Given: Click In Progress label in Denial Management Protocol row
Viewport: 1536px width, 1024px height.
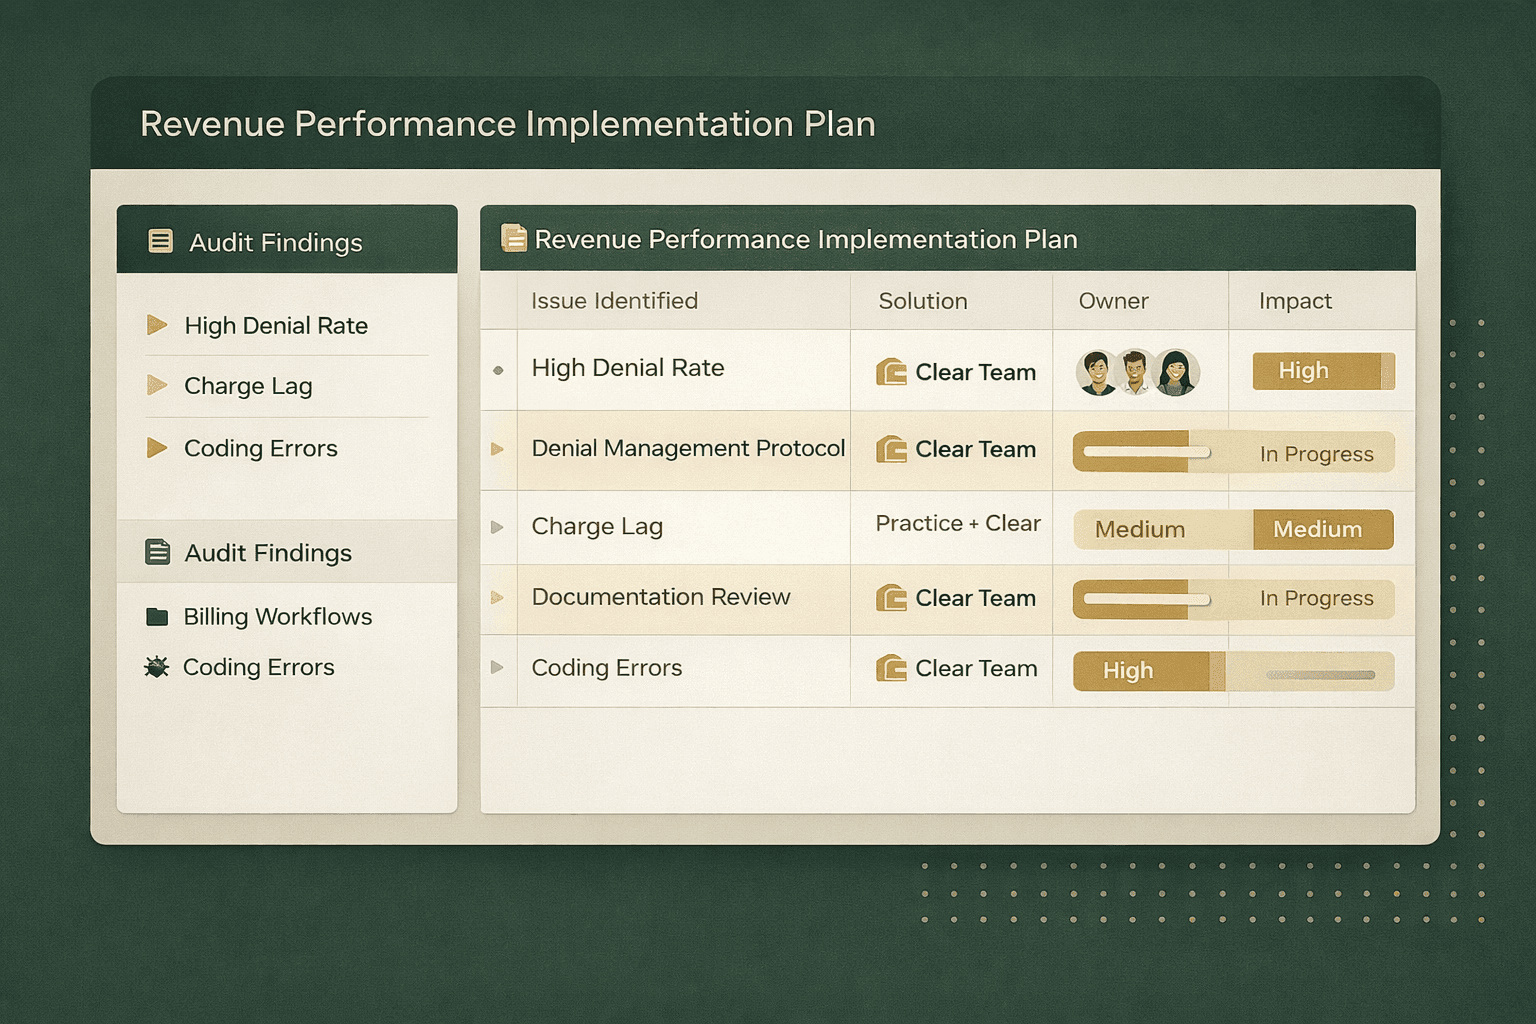Looking at the screenshot, I should click(1316, 454).
